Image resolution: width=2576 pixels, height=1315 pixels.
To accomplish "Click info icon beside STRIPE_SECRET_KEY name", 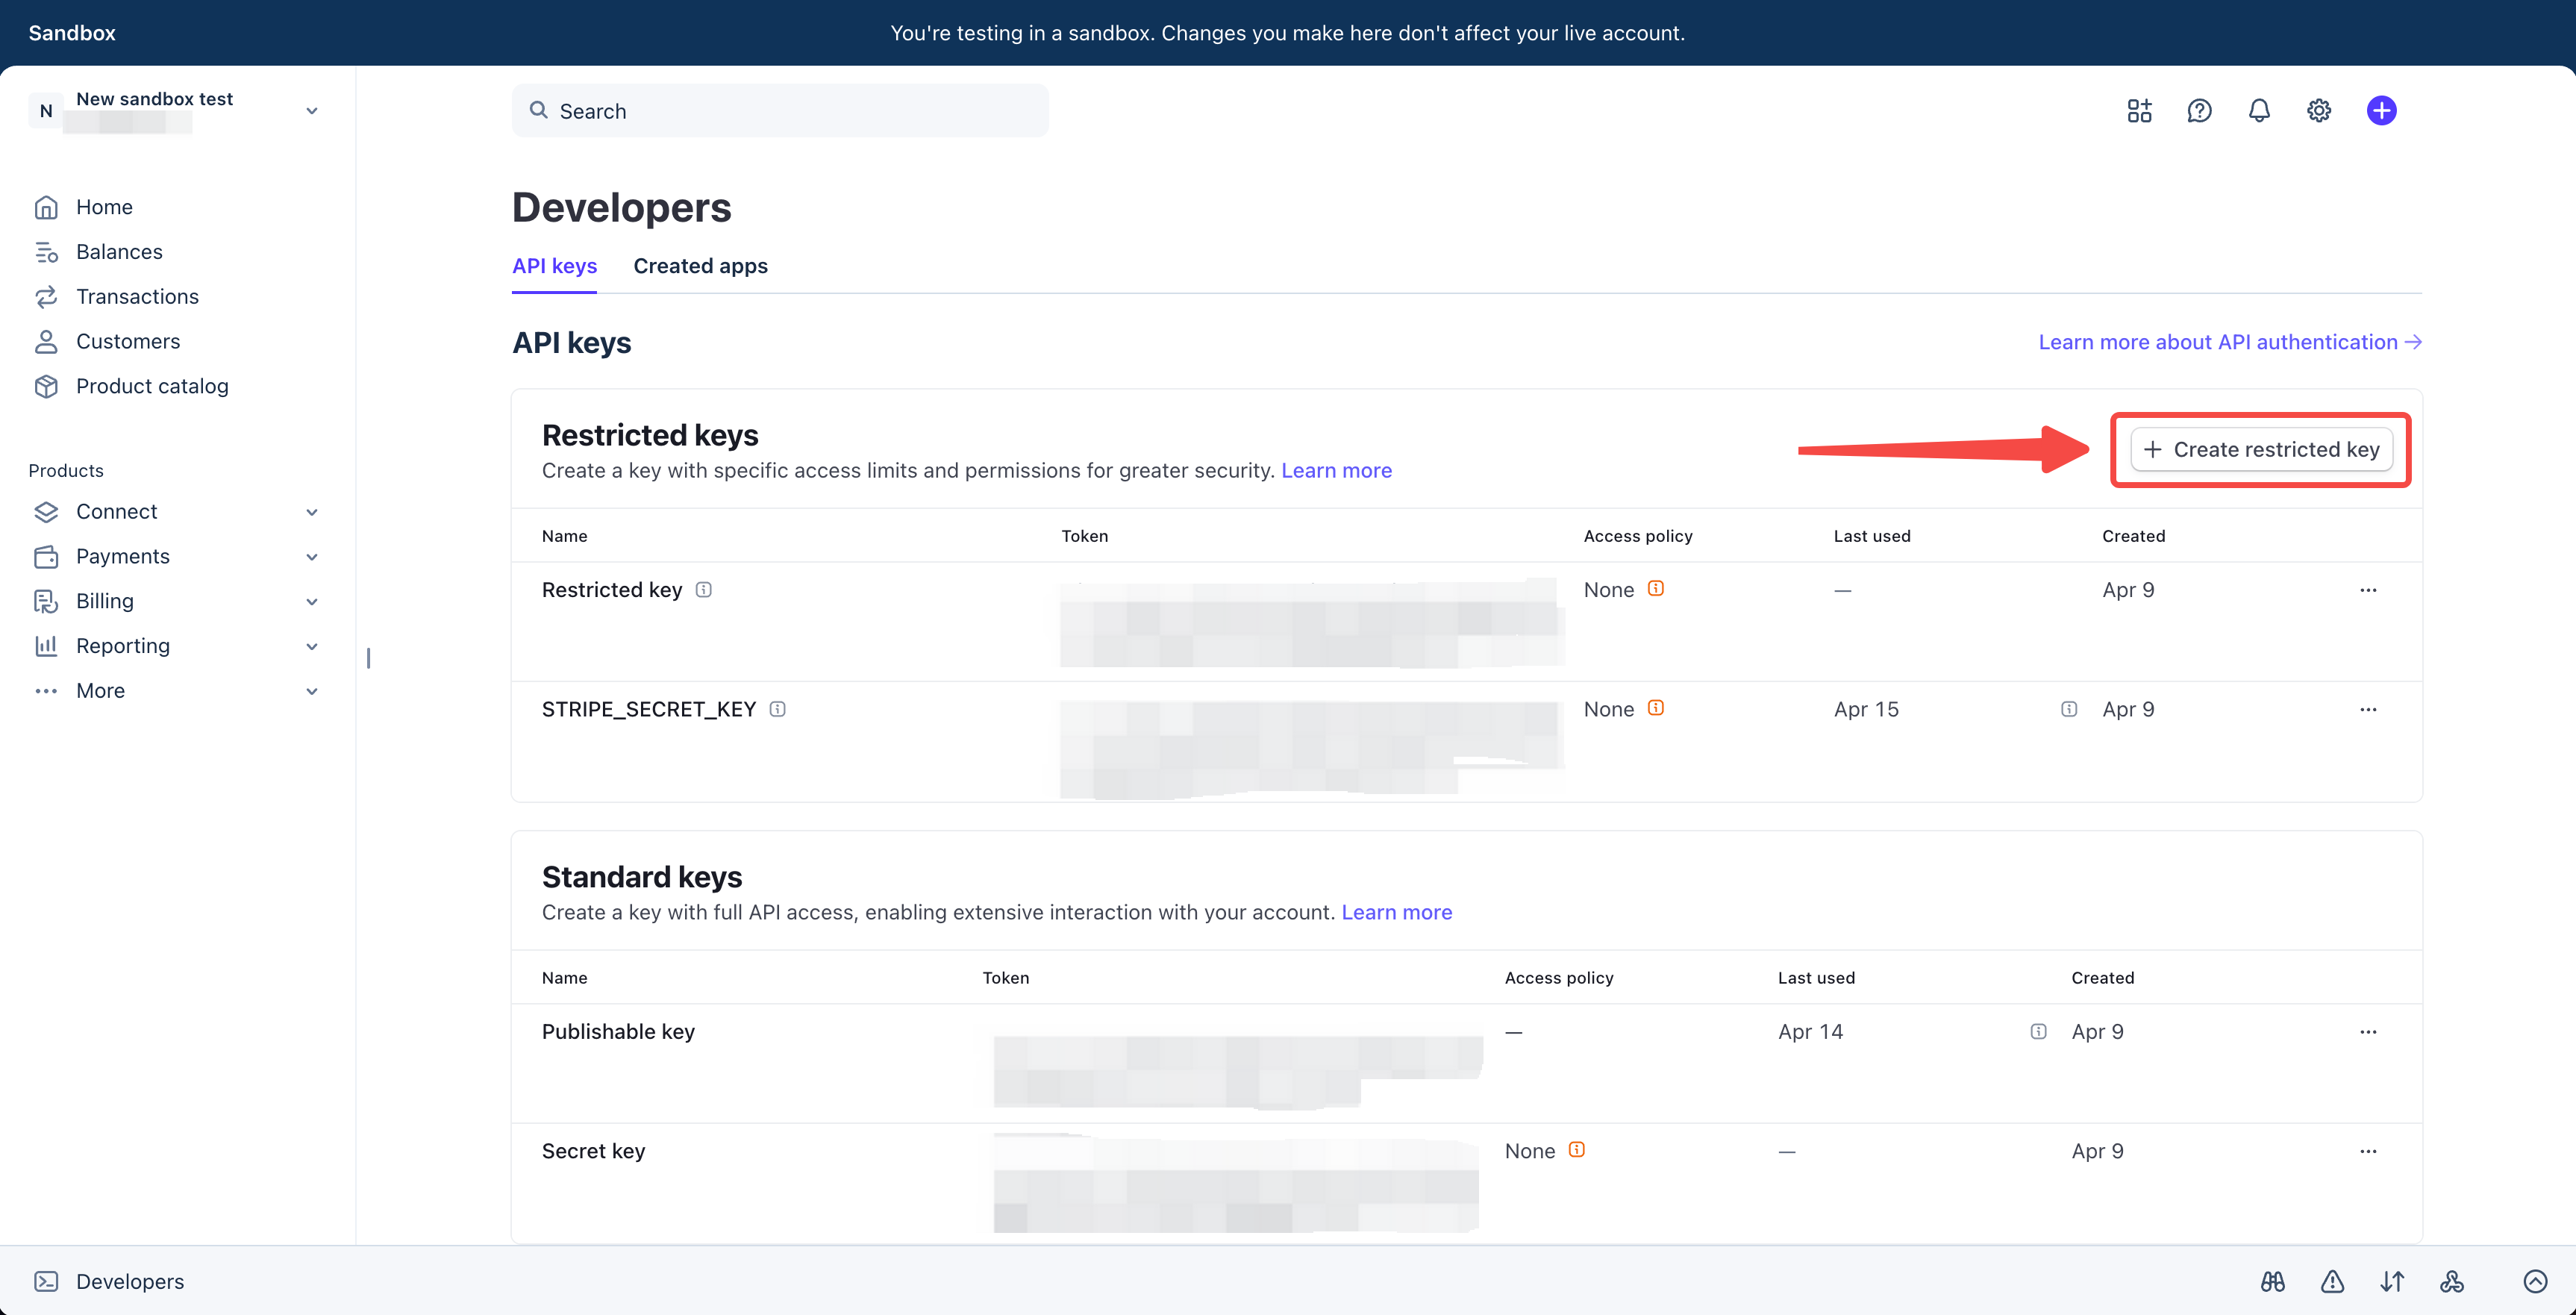I will point(778,709).
